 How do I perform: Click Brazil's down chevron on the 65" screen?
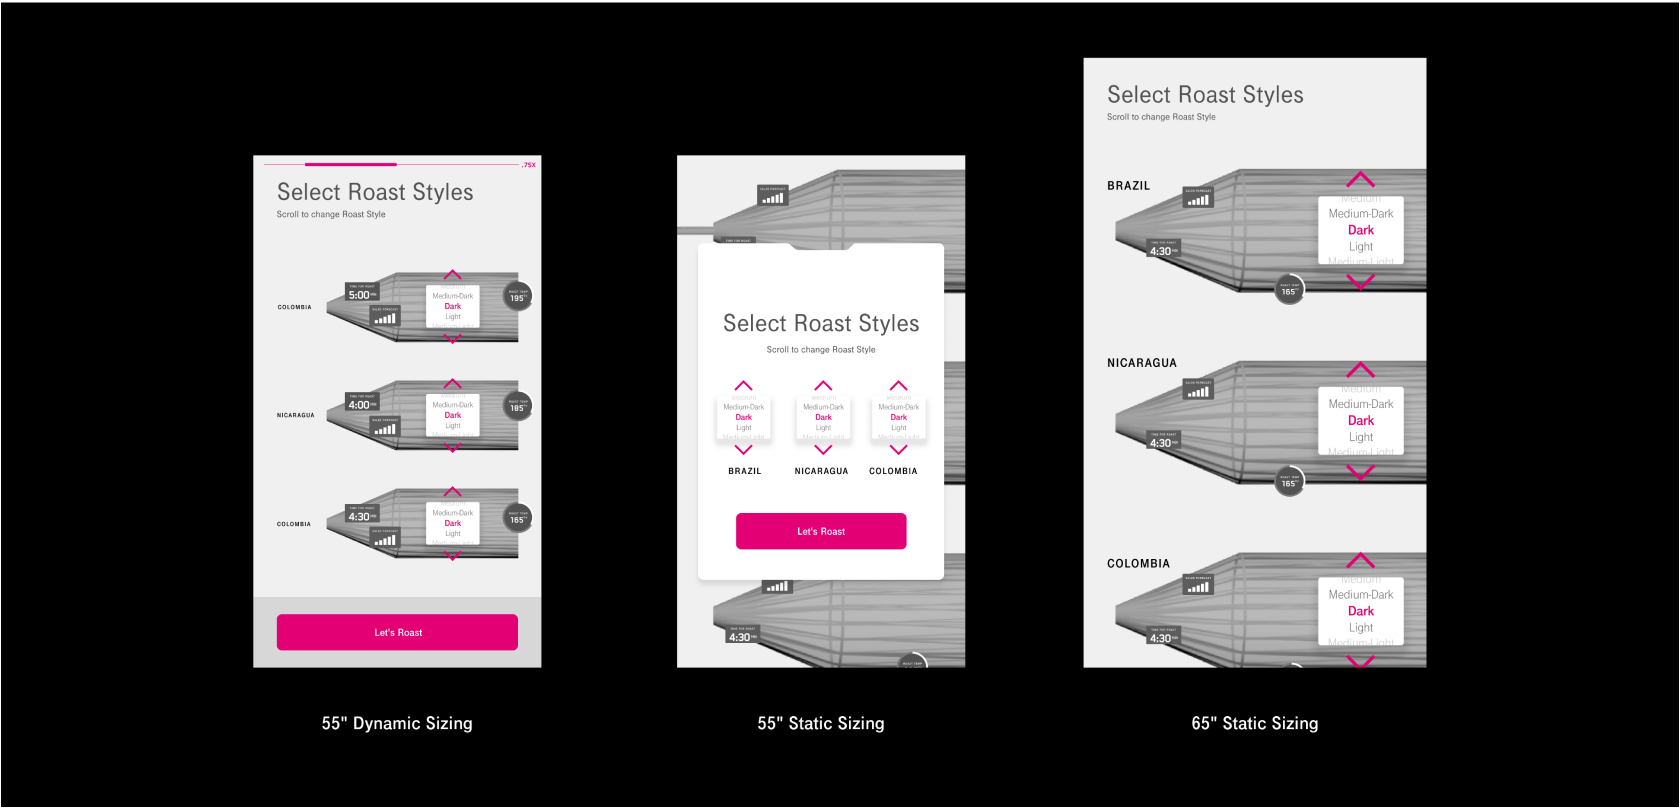pyautogui.click(x=1360, y=282)
